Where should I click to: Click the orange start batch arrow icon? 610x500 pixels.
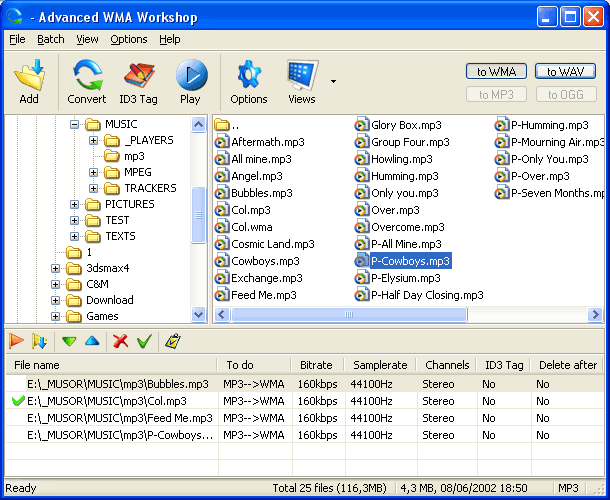(16, 341)
